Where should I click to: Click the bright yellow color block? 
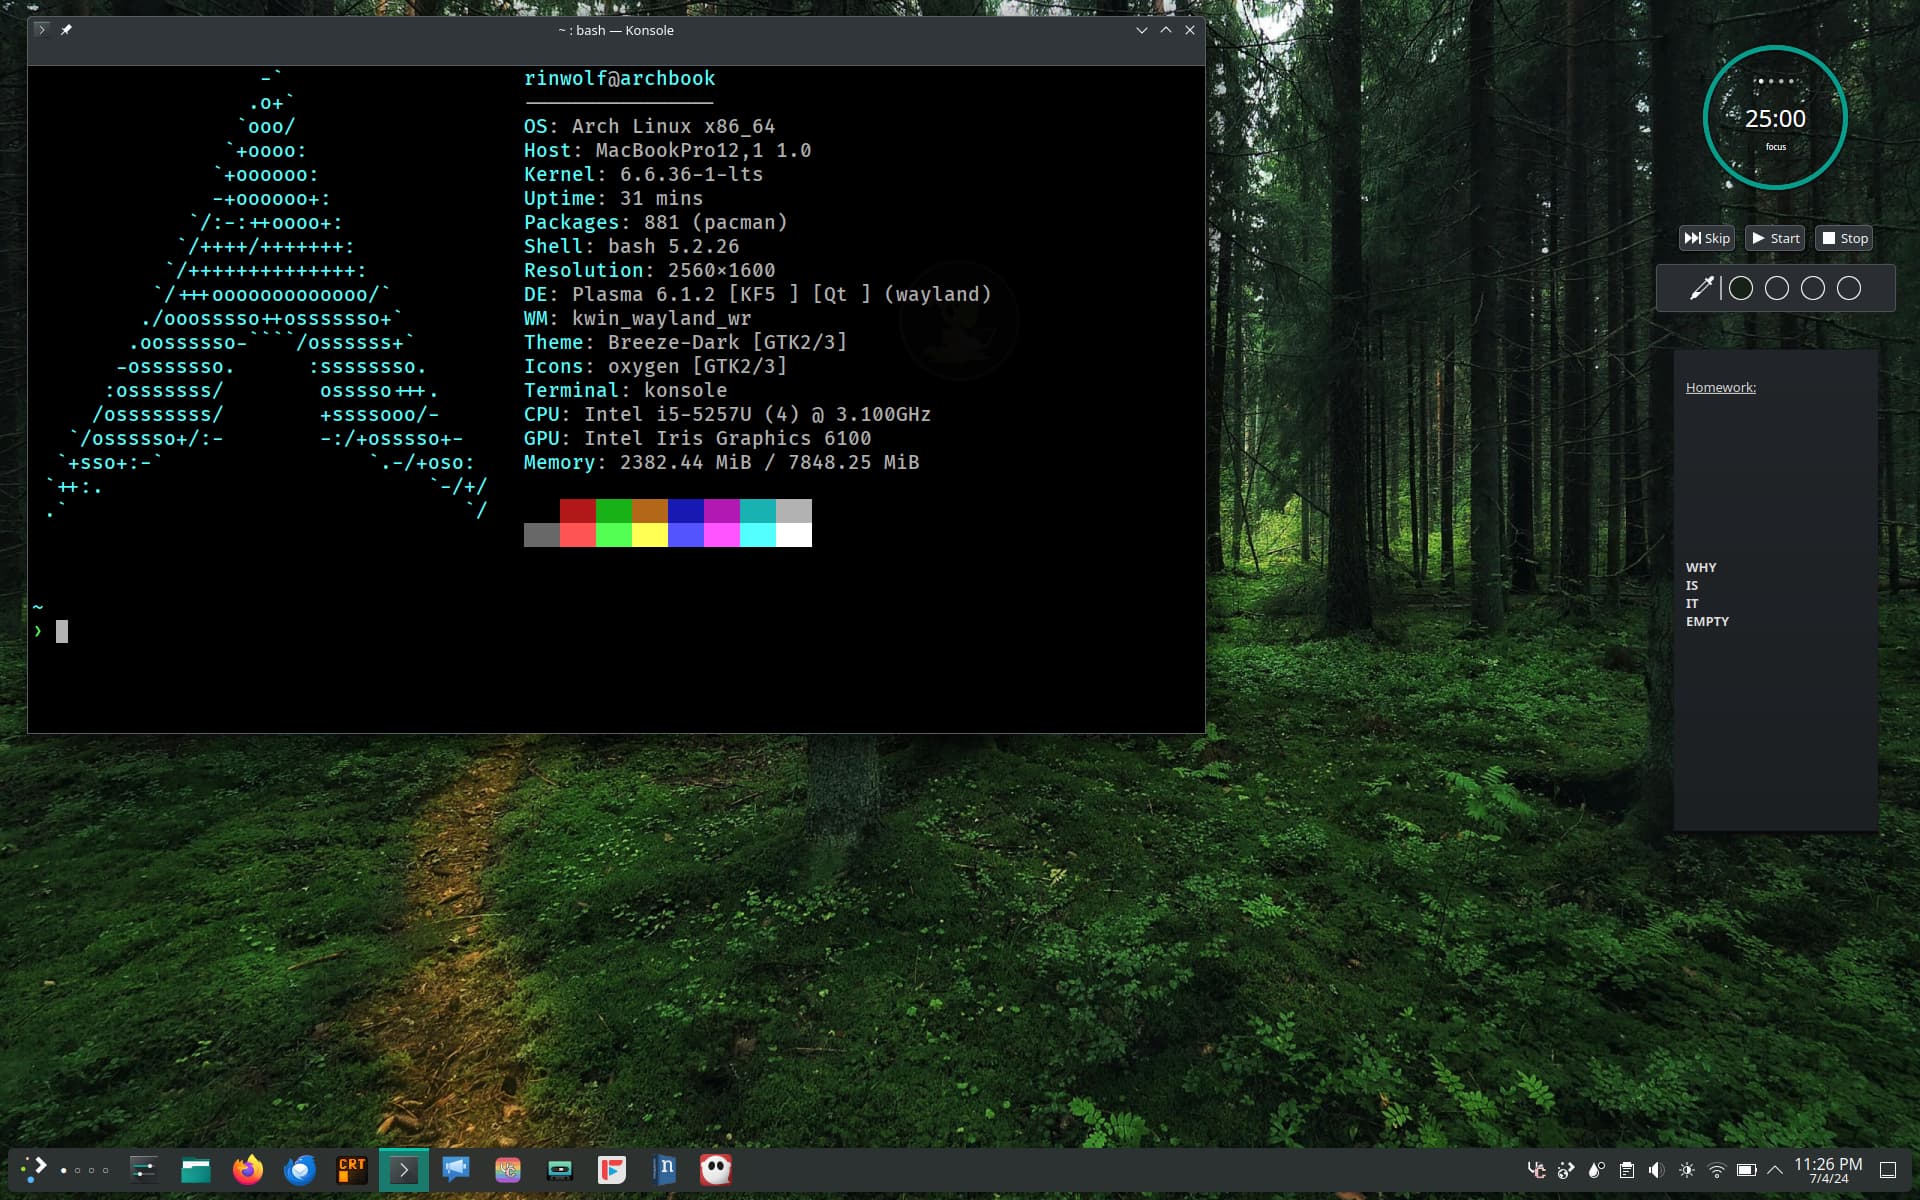coord(650,535)
